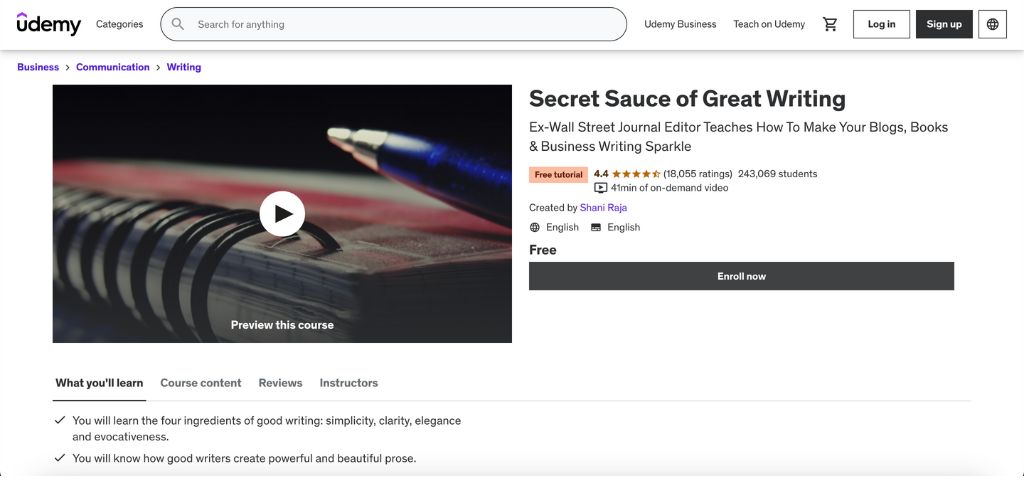Open the Categories menu
The height and width of the screenshot is (500, 1024).
pyautogui.click(x=120, y=24)
